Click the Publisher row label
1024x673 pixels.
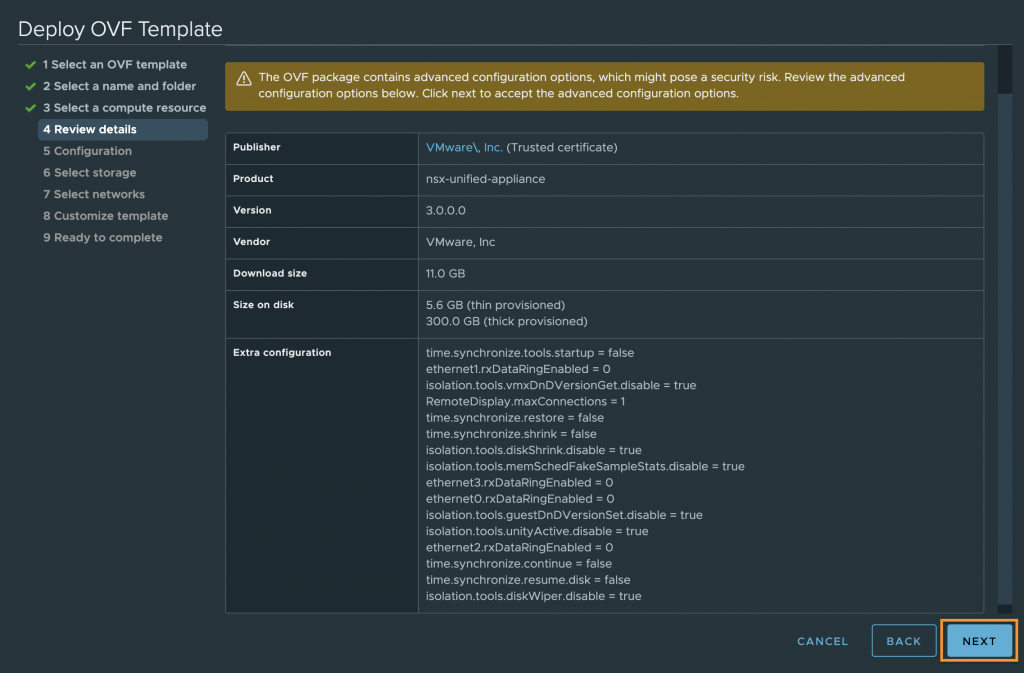point(257,147)
